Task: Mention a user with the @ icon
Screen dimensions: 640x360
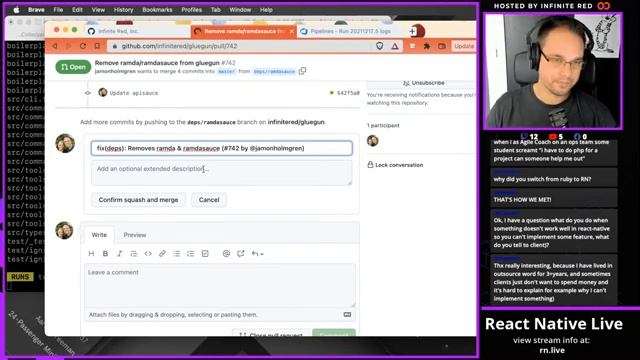Action: pos(226,253)
